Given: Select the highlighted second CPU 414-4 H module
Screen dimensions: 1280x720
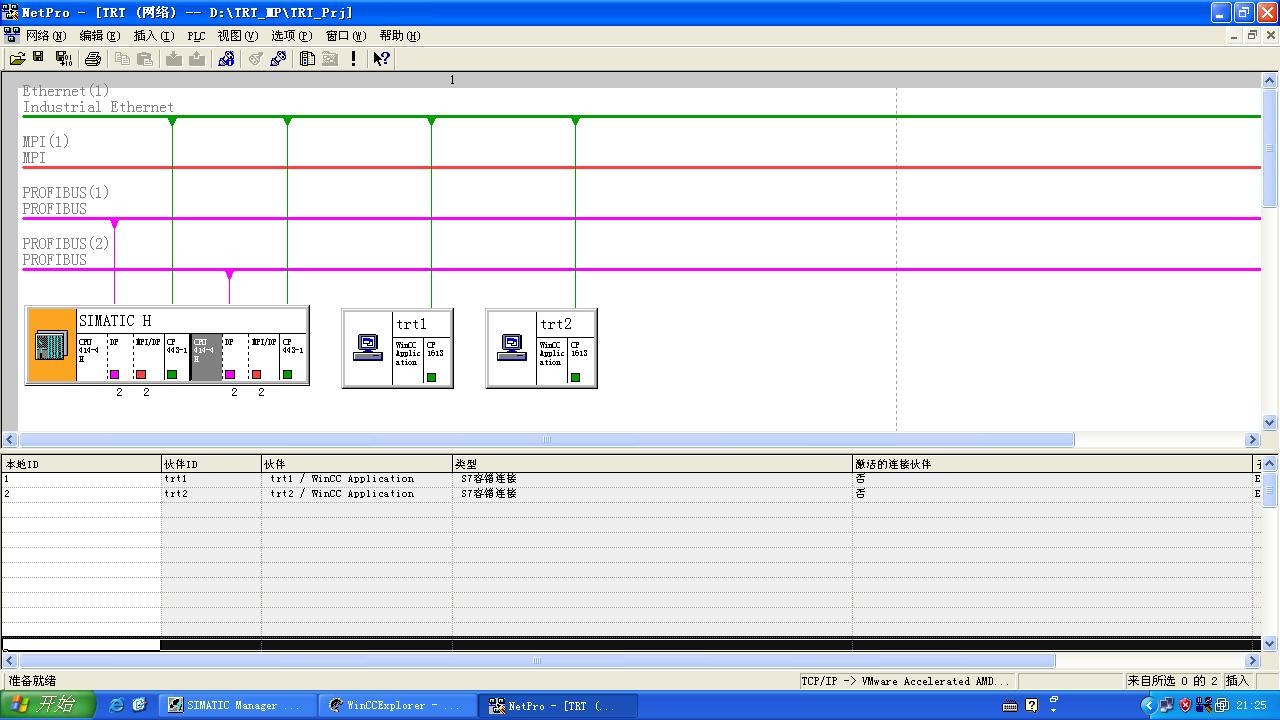Looking at the screenshot, I should pyautogui.click(x=206, y=357).
